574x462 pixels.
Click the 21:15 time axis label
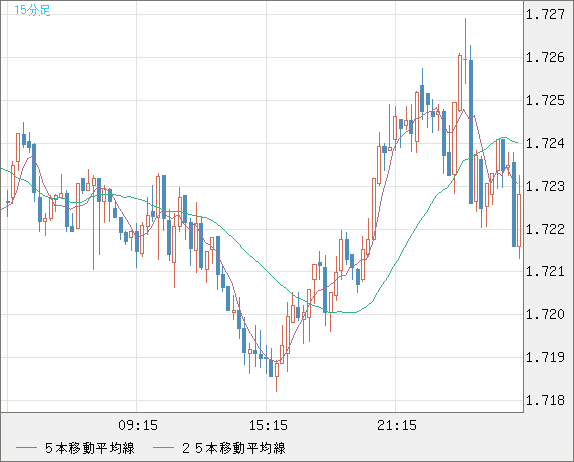pos(397,425)
